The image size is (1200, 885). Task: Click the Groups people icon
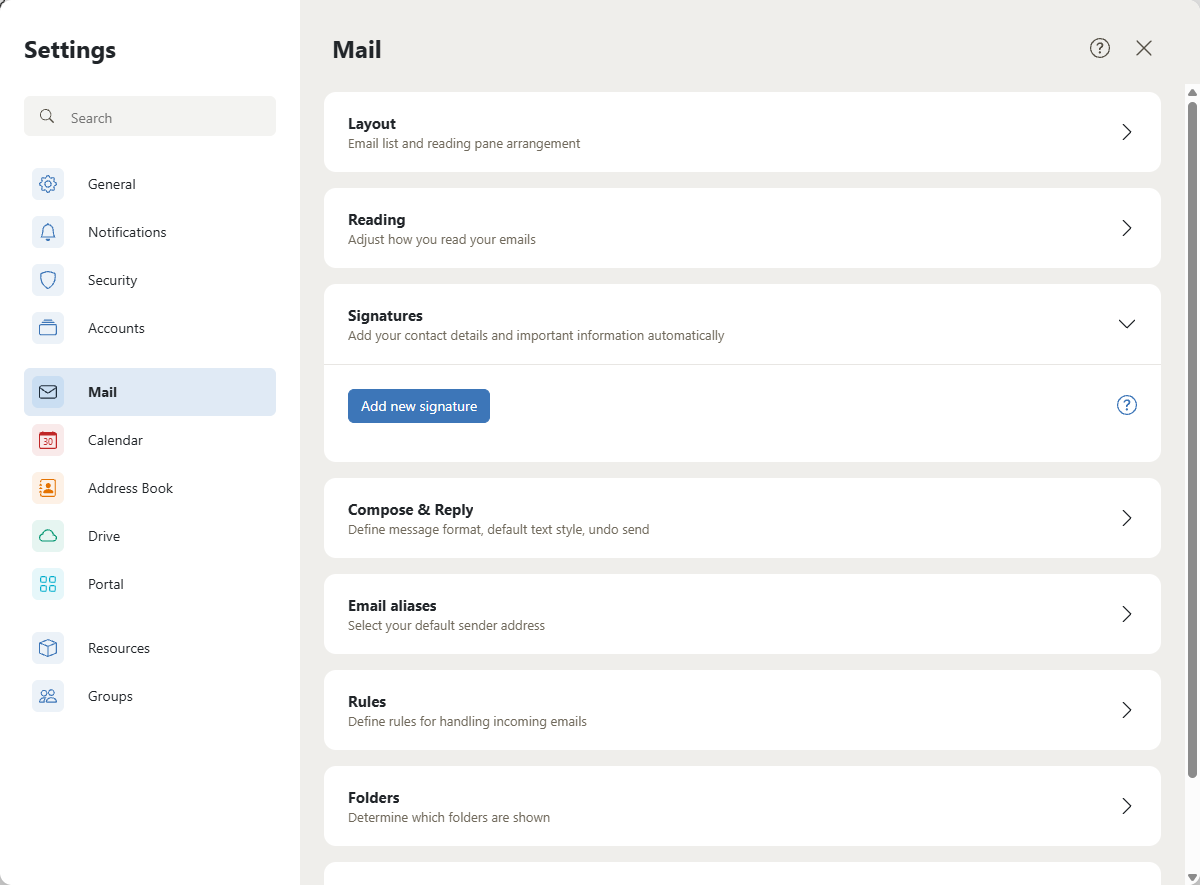click(48, 696)
